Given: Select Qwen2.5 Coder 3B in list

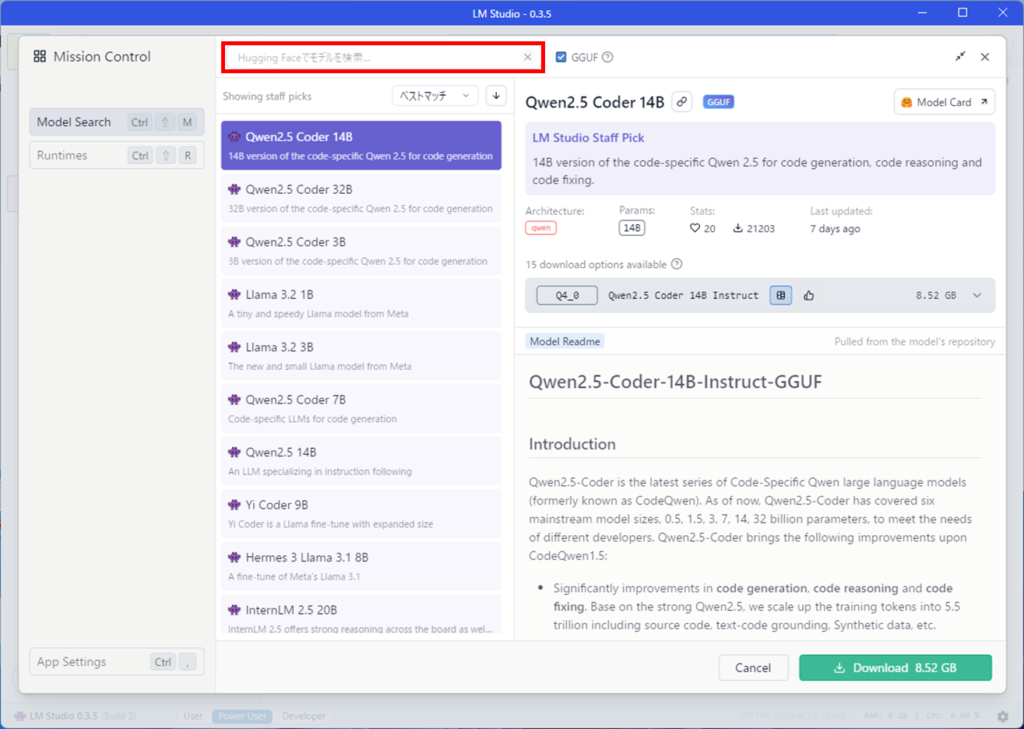Looking at the screenshot, I should point(361,250).
